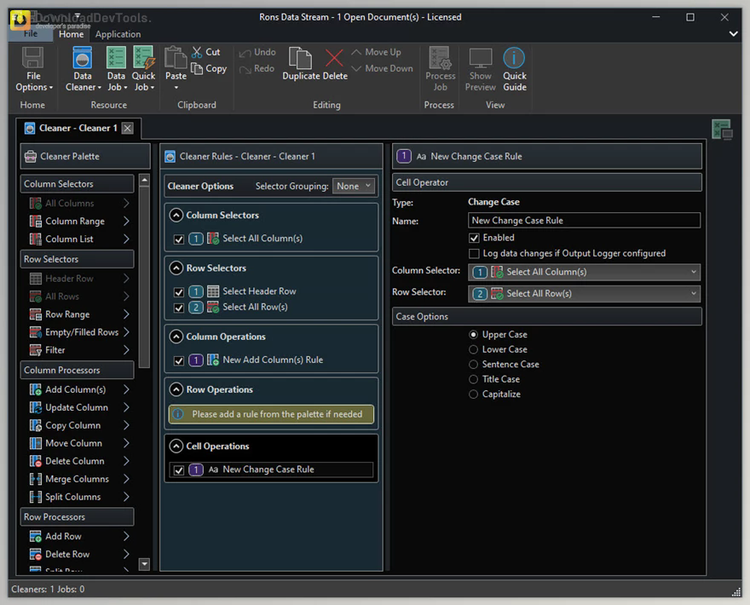Image resolution: width=750 pixels, height=605 pixels.
Task: Open the Selector Grouping dropdown
Action: point(354,186)
